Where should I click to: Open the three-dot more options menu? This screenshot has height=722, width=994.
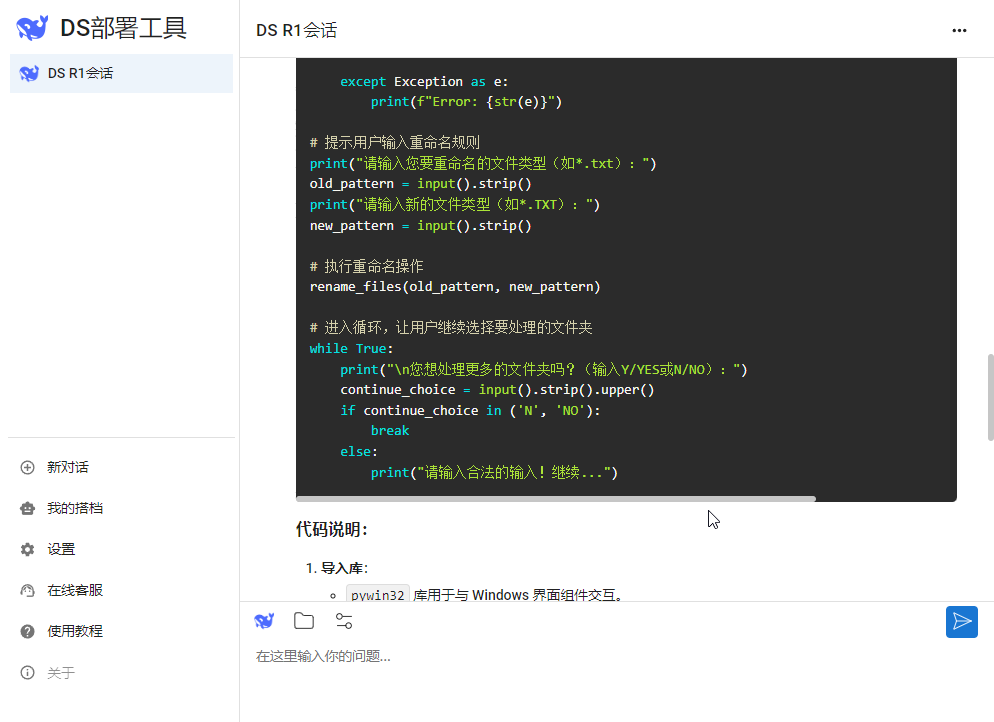coord(959,30)
